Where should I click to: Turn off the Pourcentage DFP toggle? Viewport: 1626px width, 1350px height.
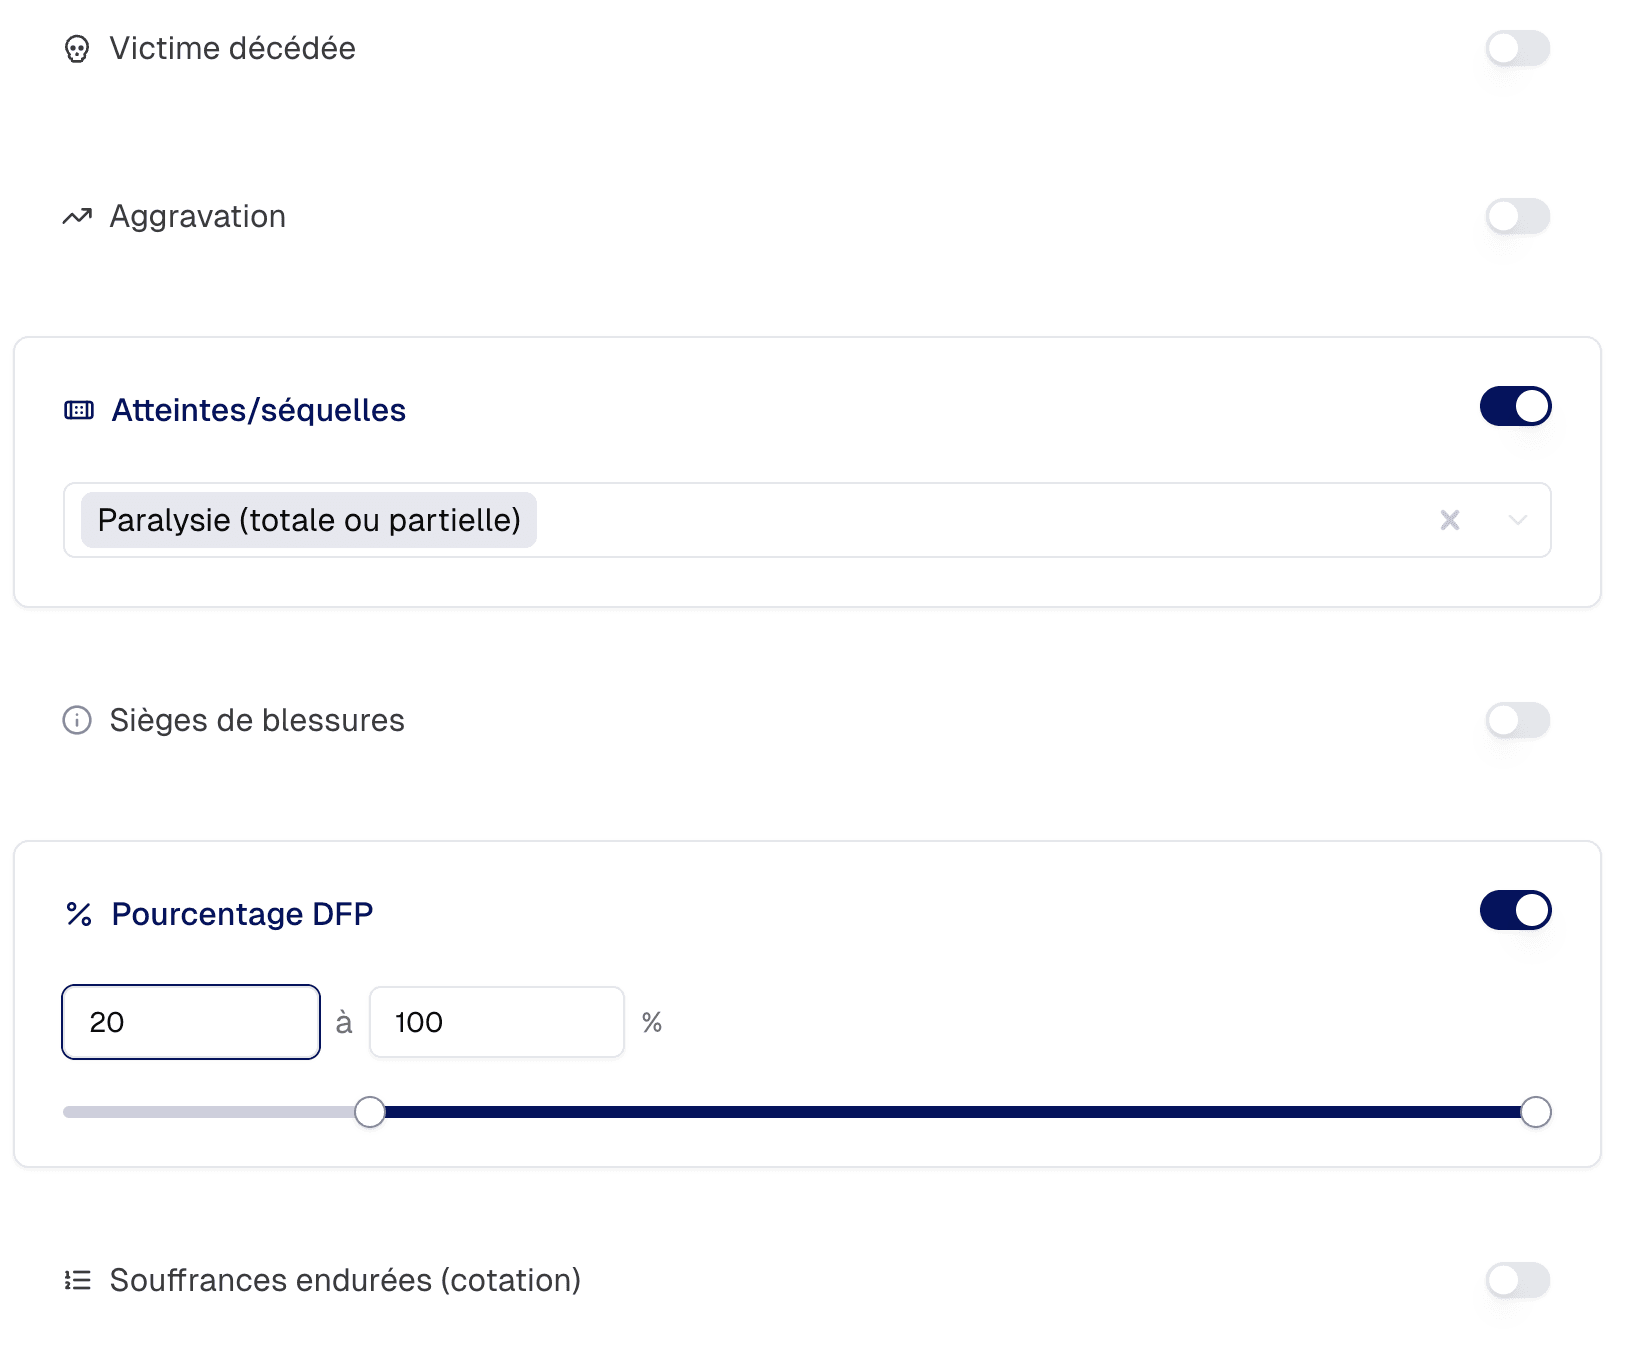click(x=1515, y=910)
